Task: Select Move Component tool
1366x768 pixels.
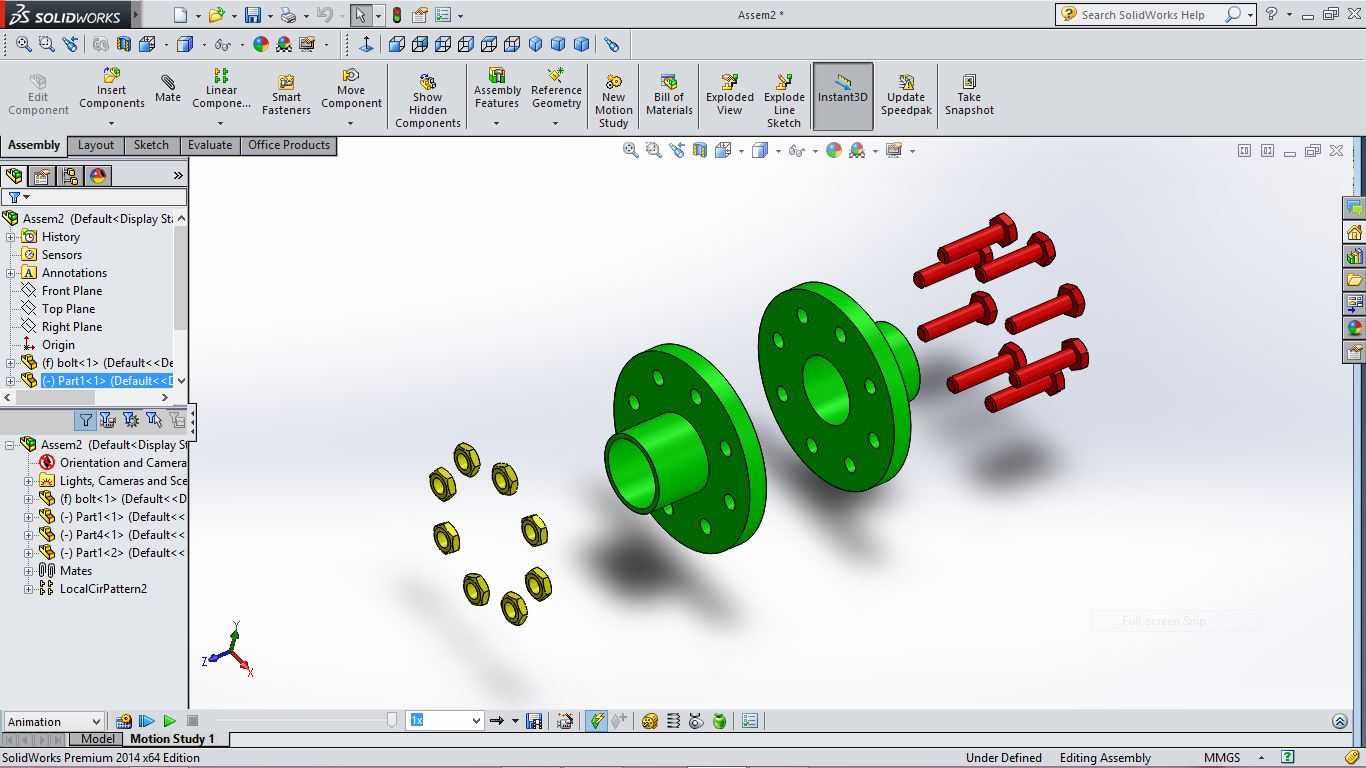Action: (351, 90)
